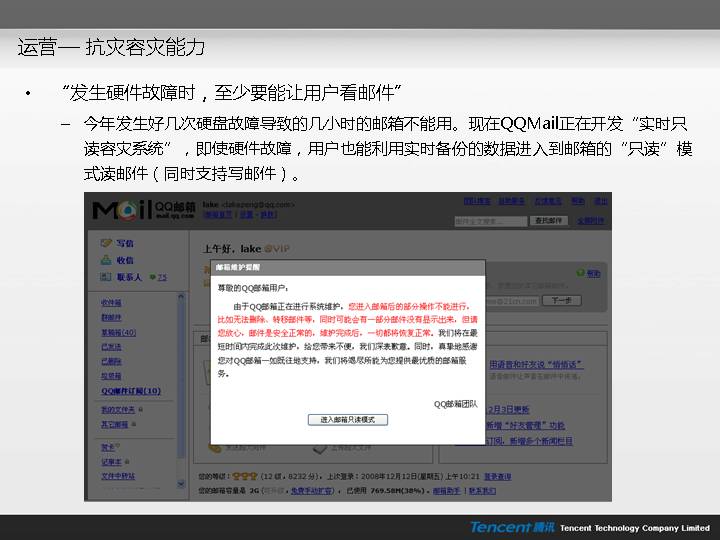Screen dimensions: 720x540
Task: Open 收件箱 inbox folder in sidebar
Action: [x=111, y=302]
